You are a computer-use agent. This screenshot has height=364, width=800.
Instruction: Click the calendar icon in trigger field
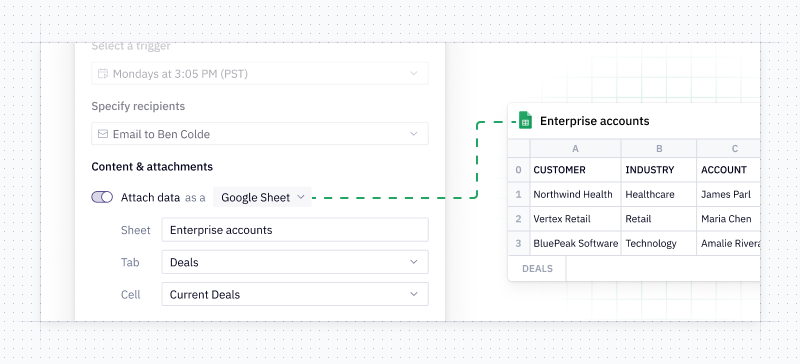tap(103, 74)
